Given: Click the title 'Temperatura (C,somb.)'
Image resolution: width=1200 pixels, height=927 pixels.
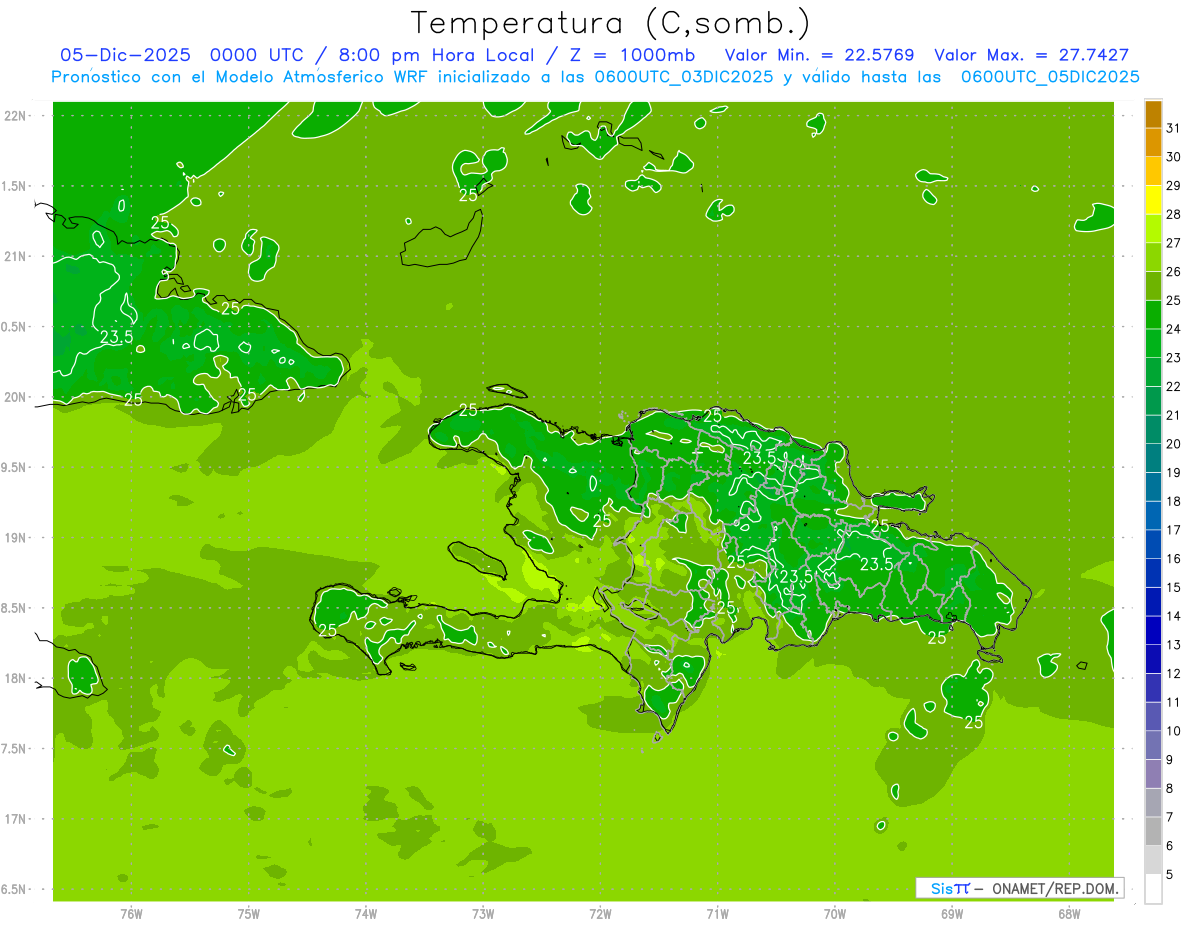Looking at the screenshot, I should pyautogui.click(x=611, y=23).
